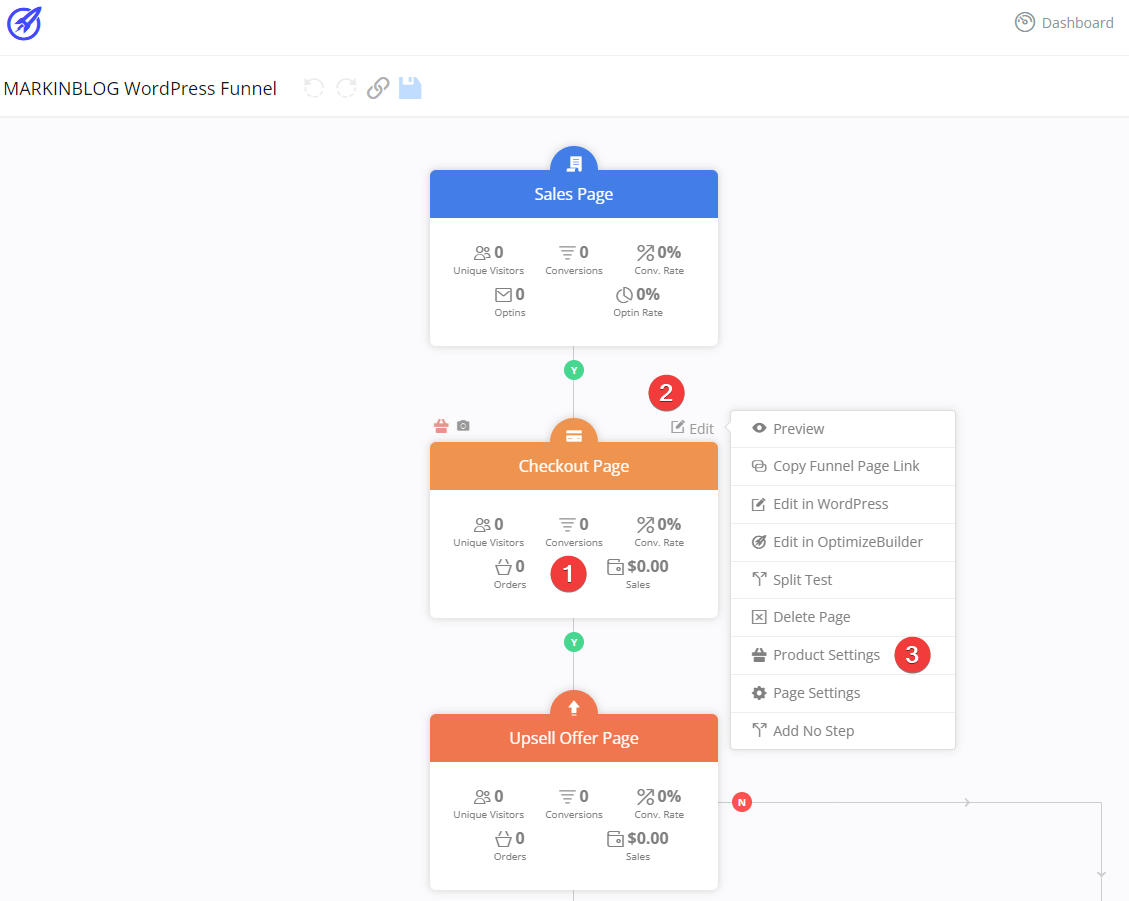Image resolution: width=1129 pixels, height=901 pixels.
Task: Select Delete Page from the menu
Action: pos(811,617)
